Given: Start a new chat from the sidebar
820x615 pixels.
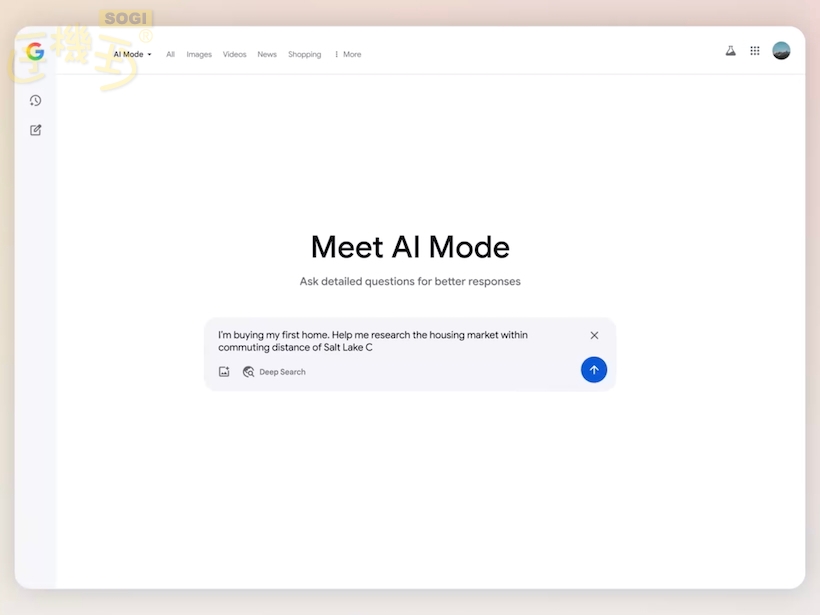Looking at the screenshot, I should click(35, 129).
